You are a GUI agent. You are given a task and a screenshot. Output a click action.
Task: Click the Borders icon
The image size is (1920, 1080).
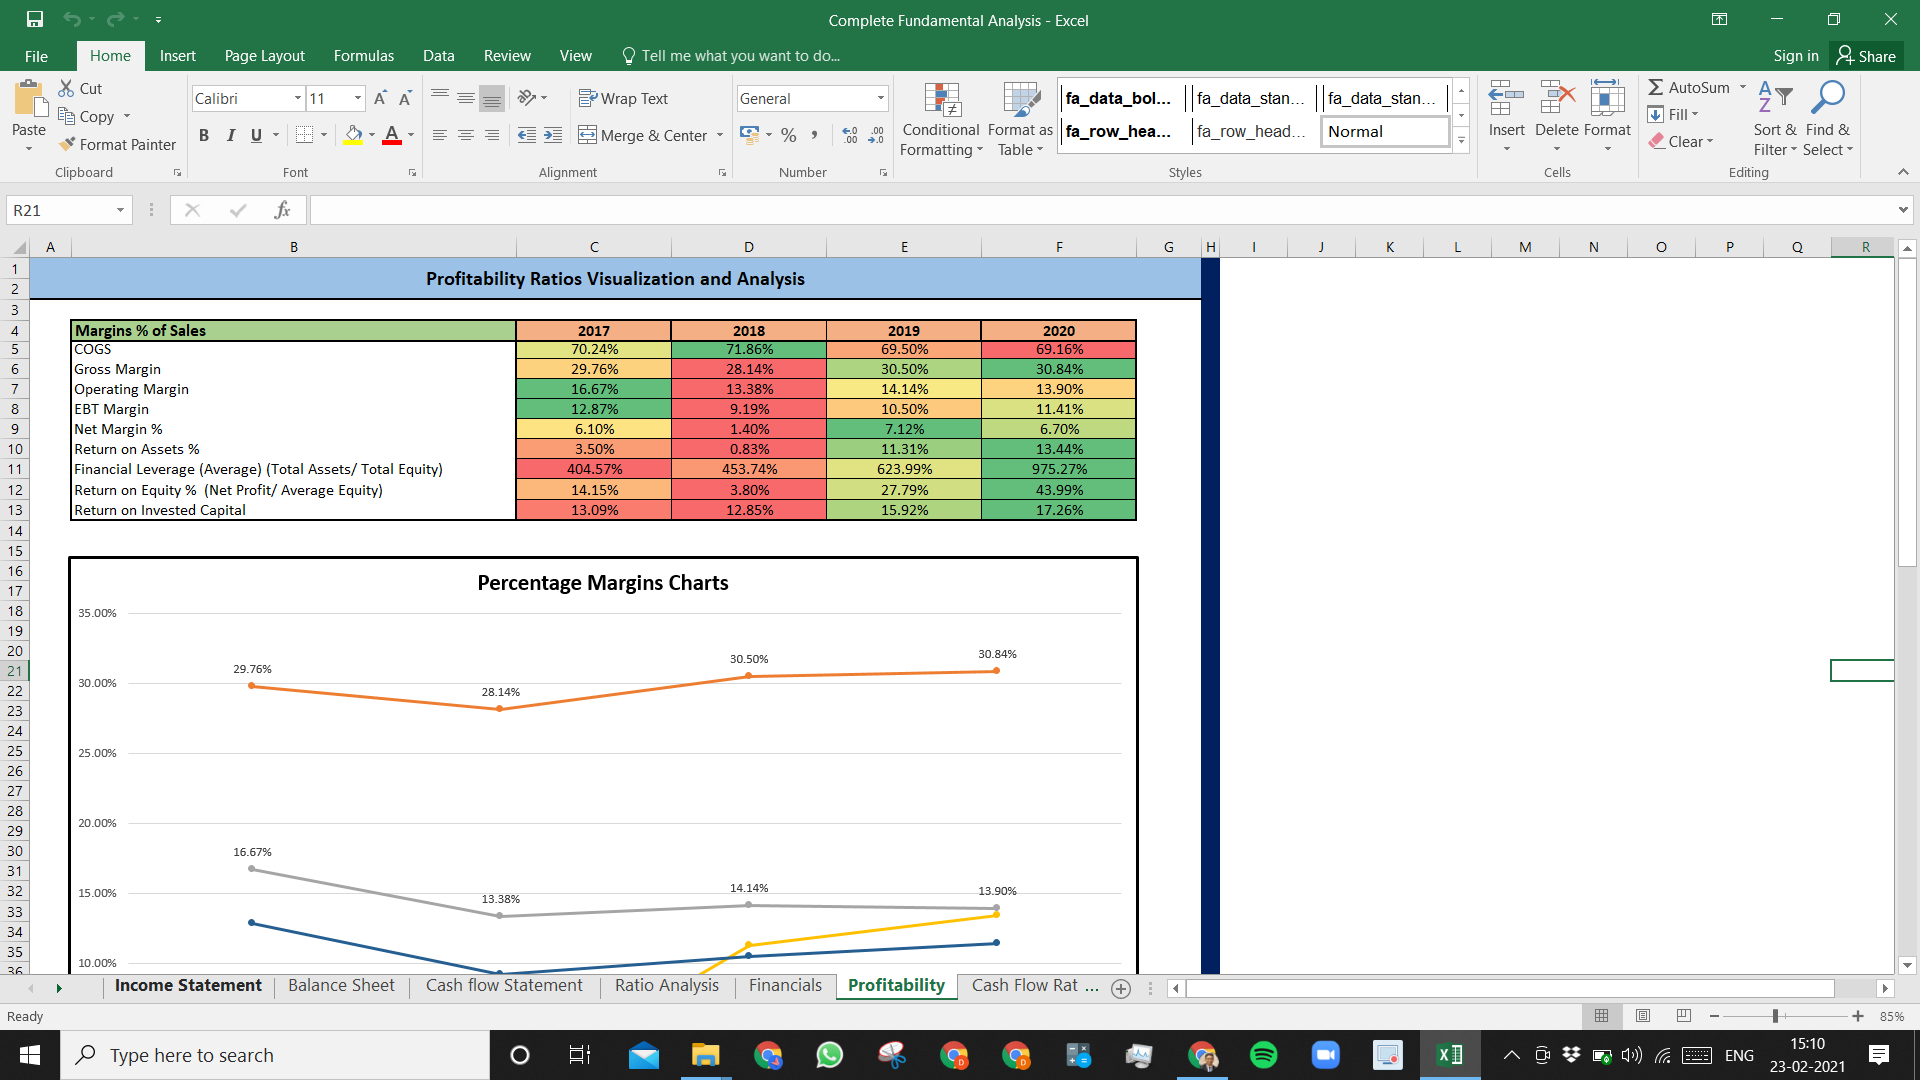click(305, 135)
